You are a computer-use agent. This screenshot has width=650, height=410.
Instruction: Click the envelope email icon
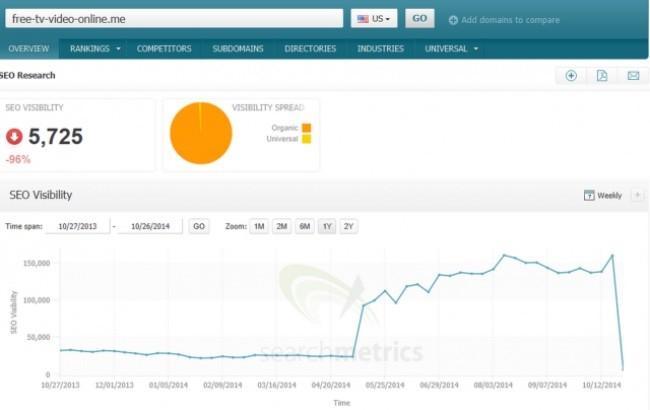(633, 75)
